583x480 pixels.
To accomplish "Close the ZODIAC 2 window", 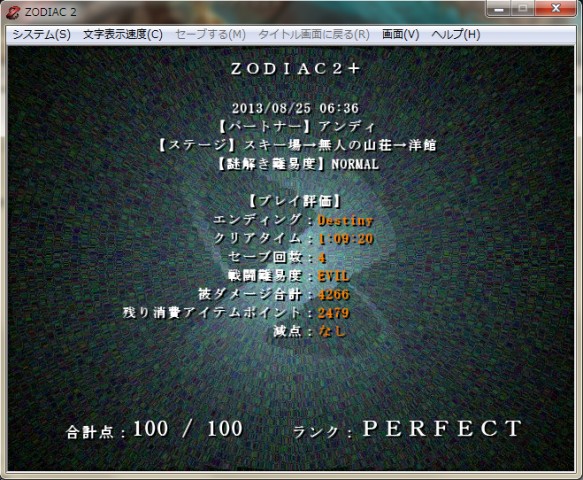I will click(x=555, y=9).
